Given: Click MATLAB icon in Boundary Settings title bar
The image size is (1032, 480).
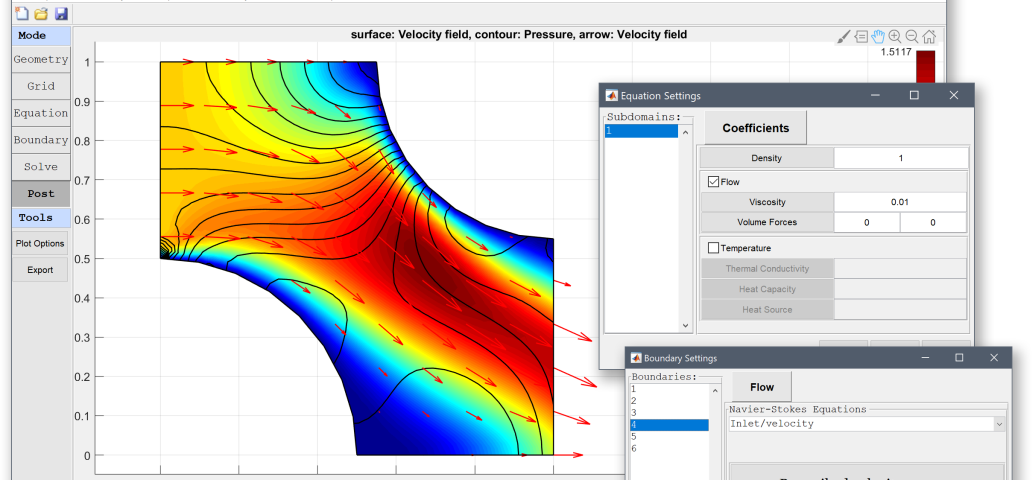Looking at the screenshot, I should 636,358.
